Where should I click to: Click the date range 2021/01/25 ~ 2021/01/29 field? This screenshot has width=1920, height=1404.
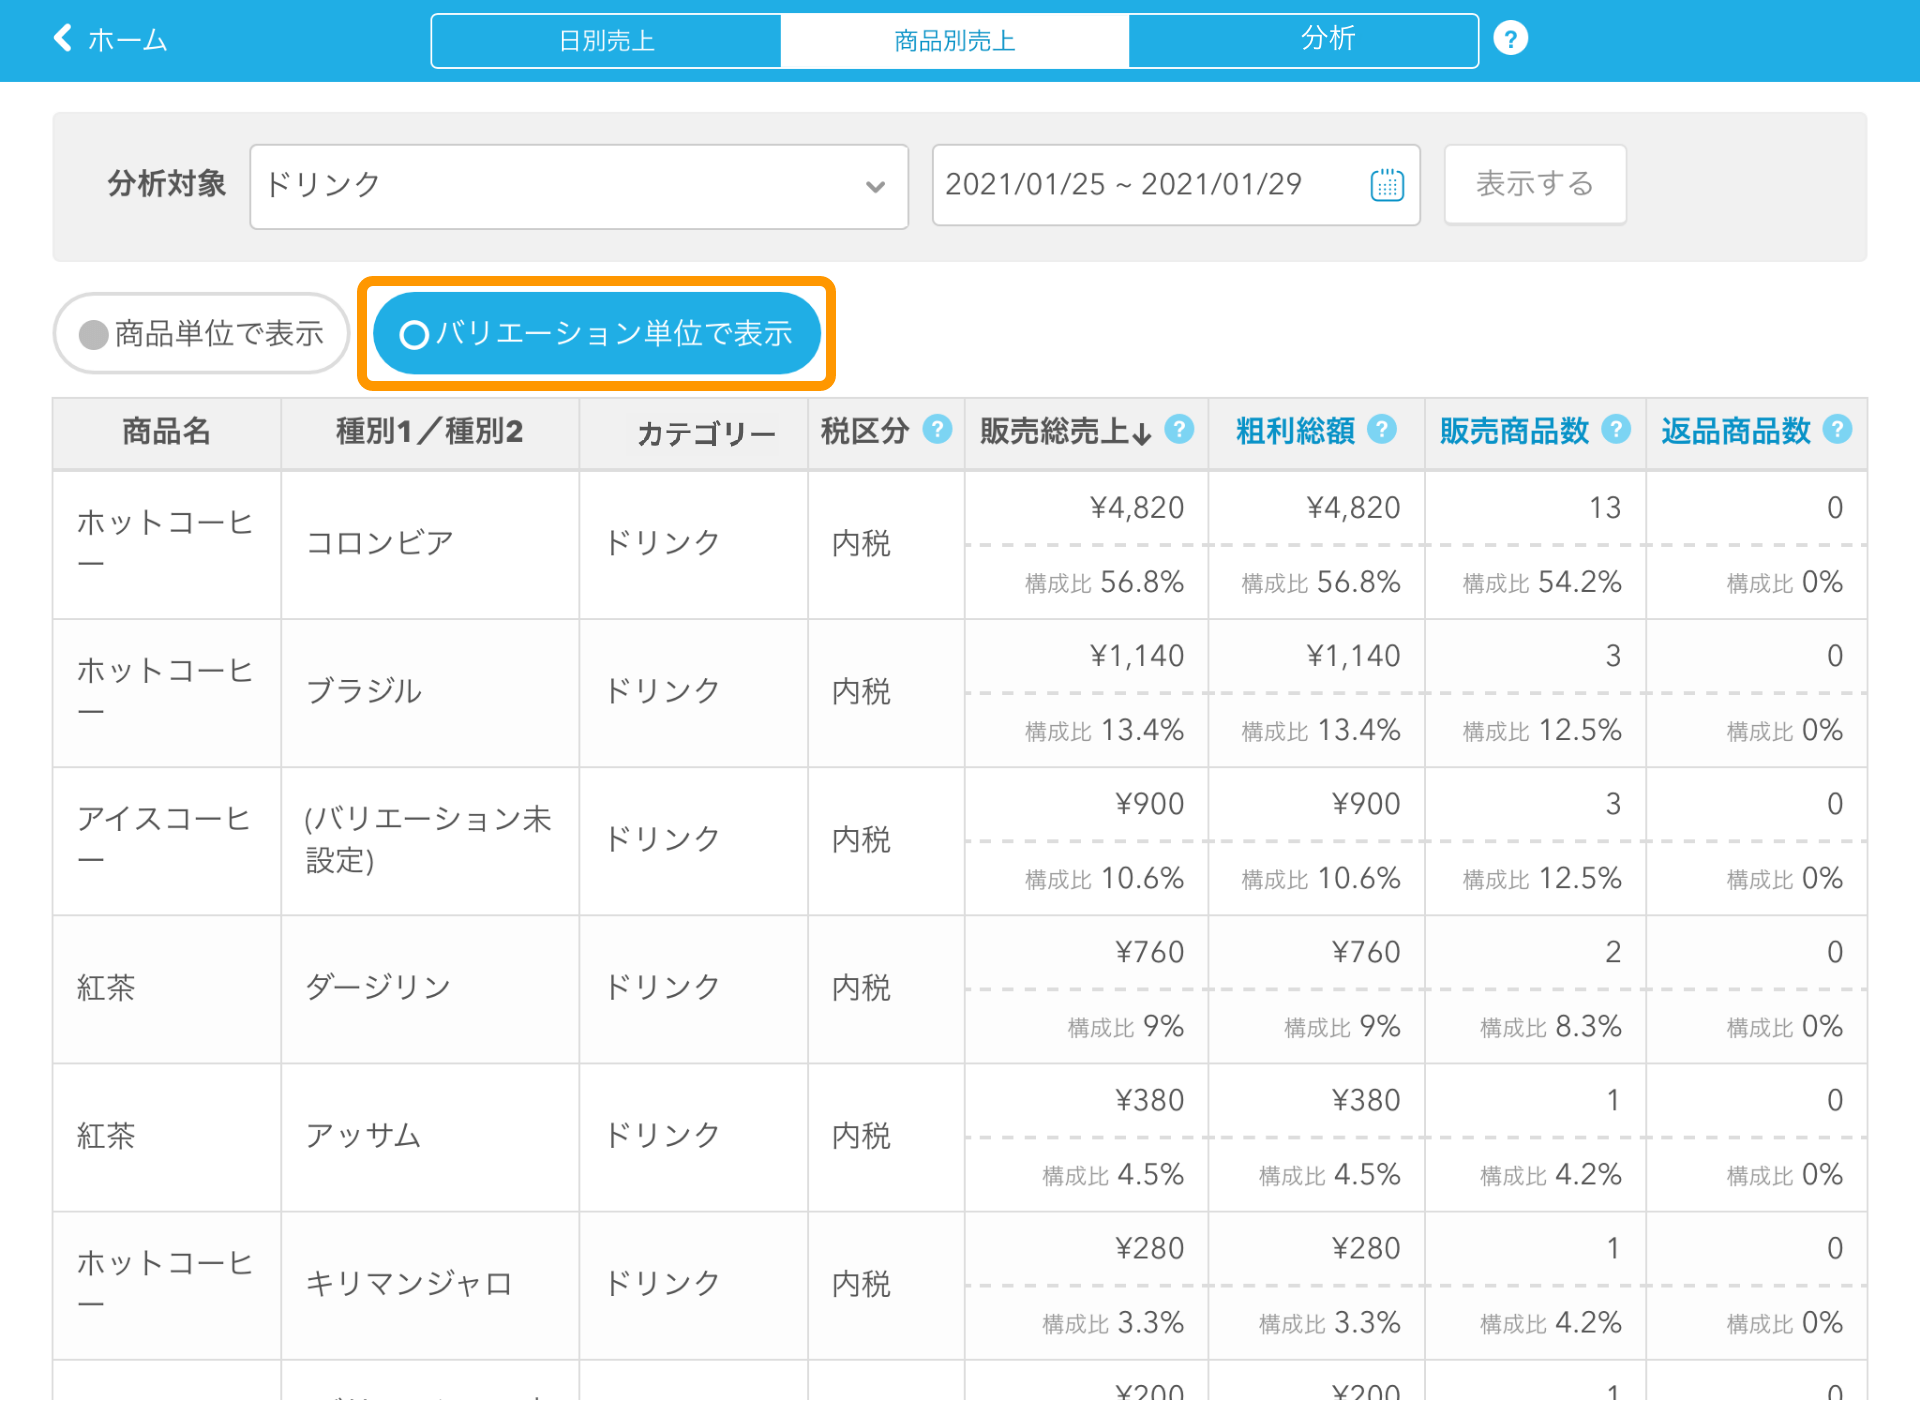point(1176,185)
